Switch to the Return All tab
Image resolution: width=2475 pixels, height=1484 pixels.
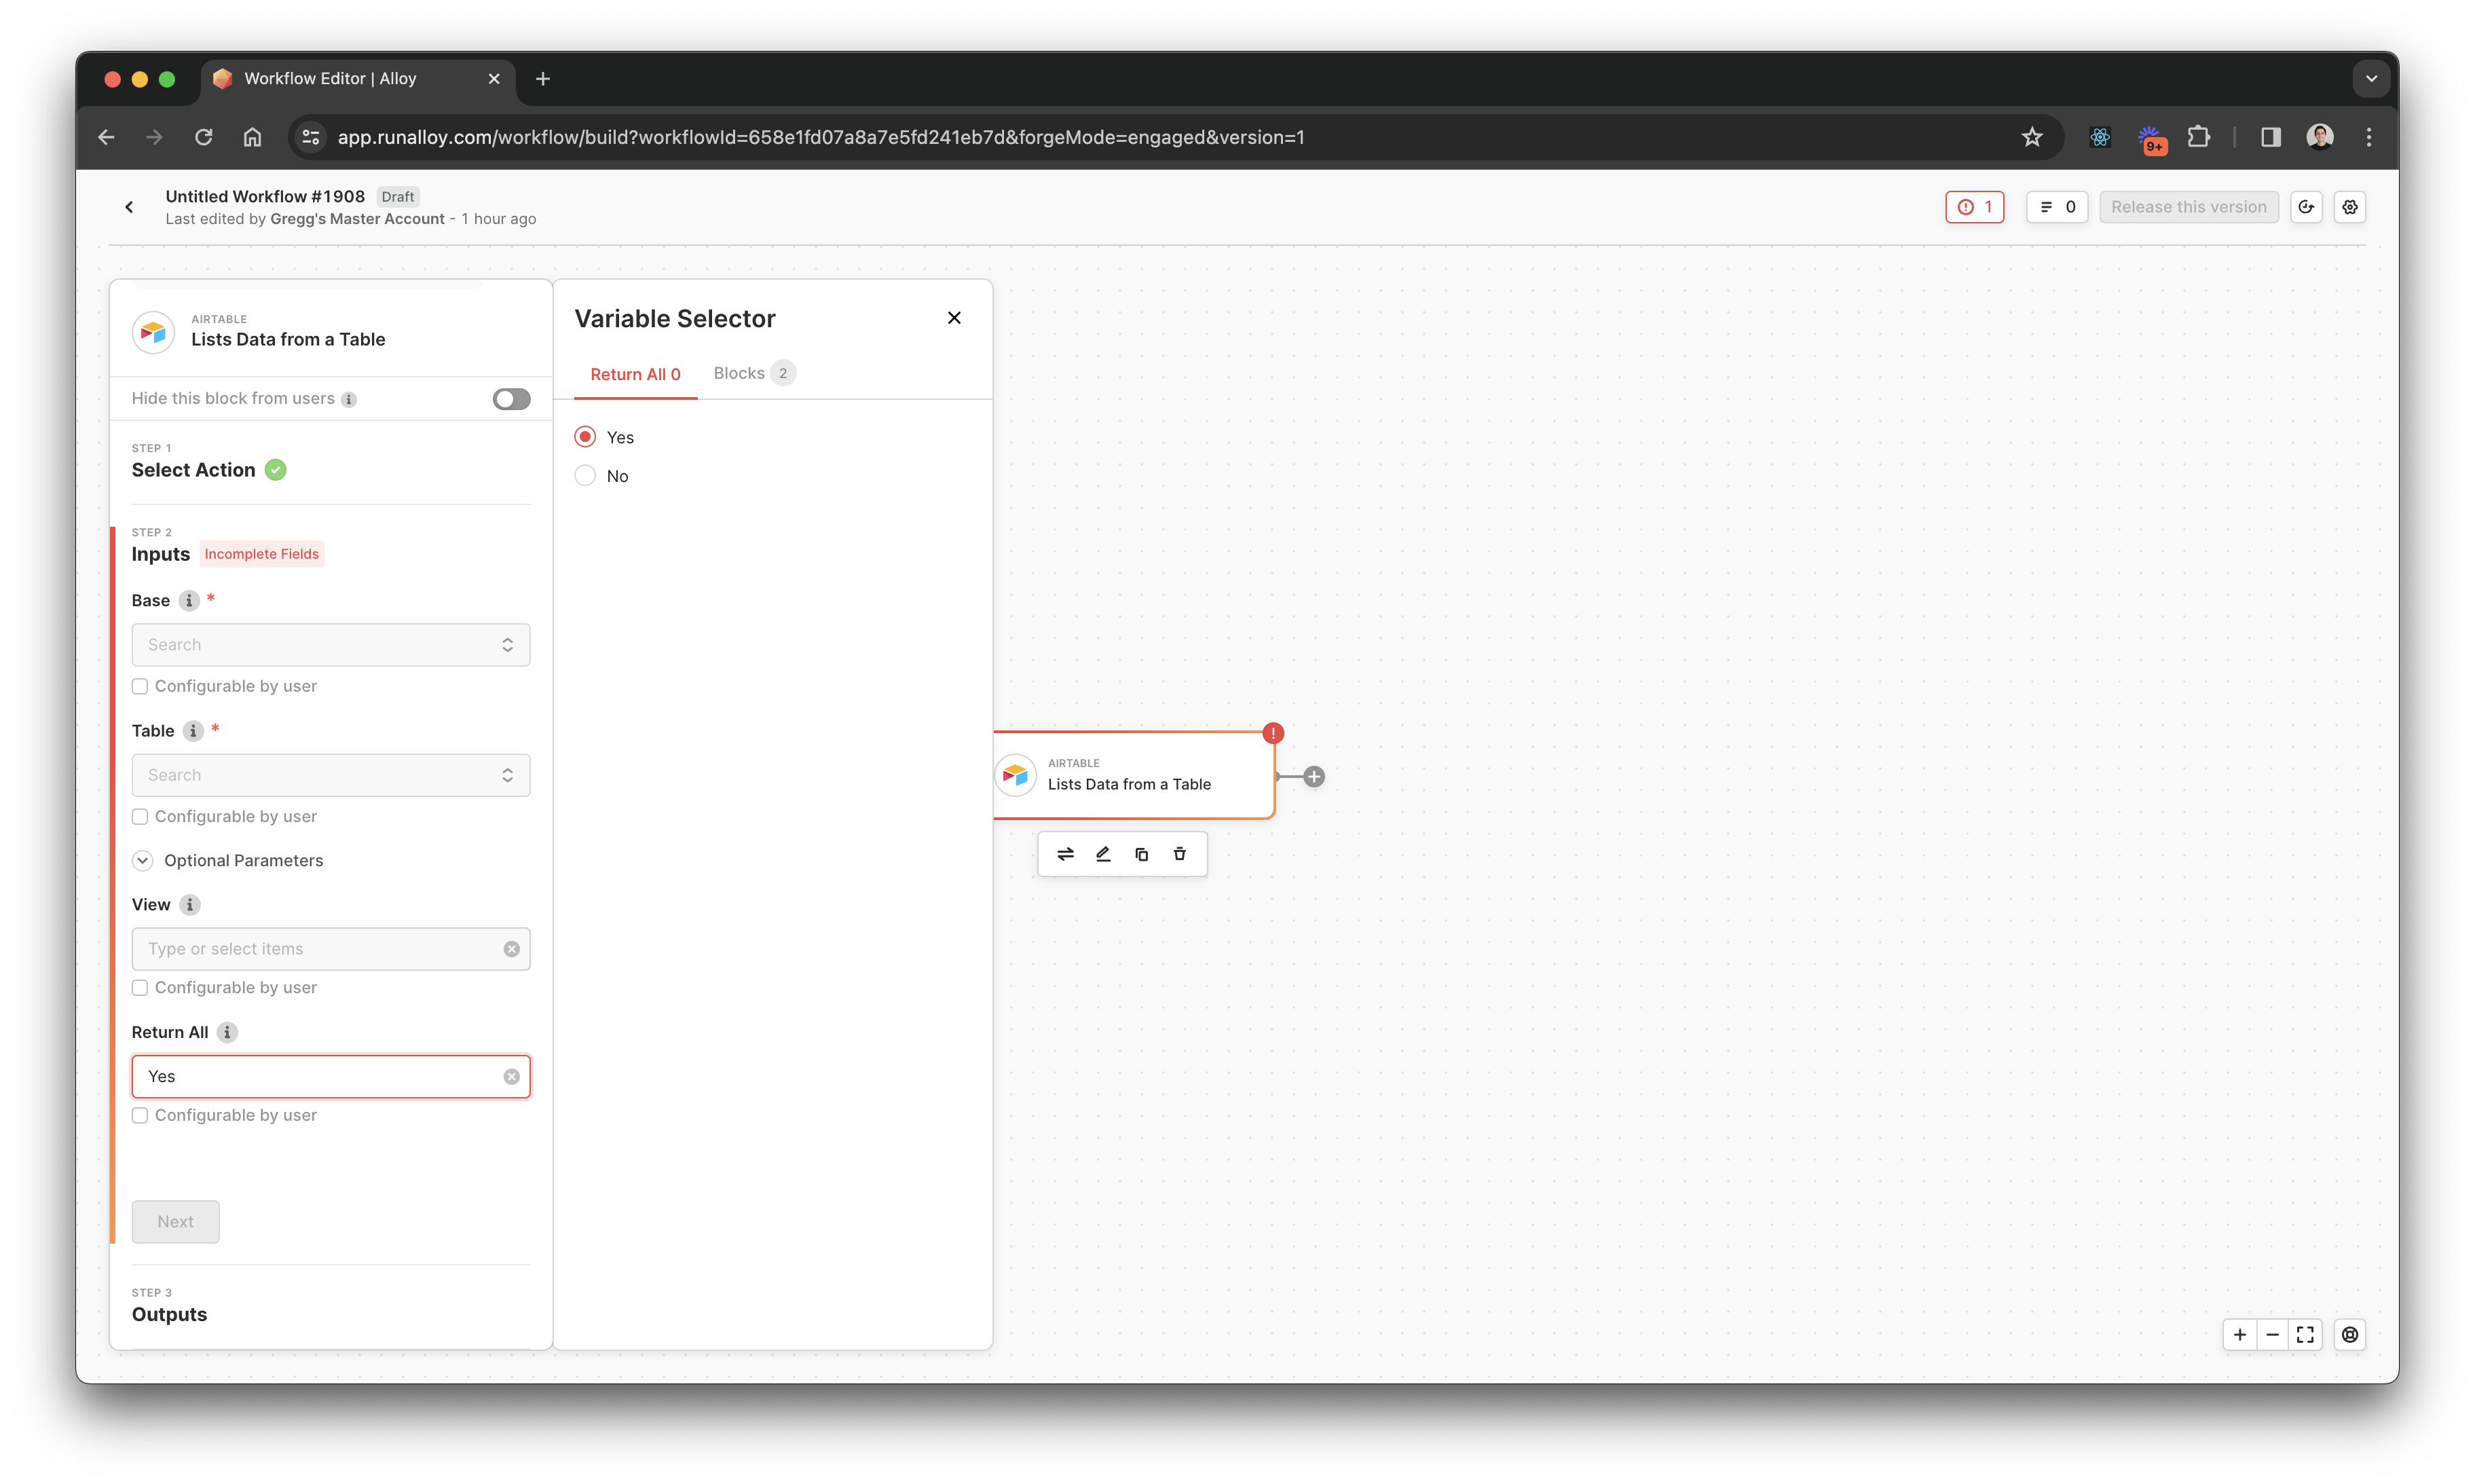point(635,374)
